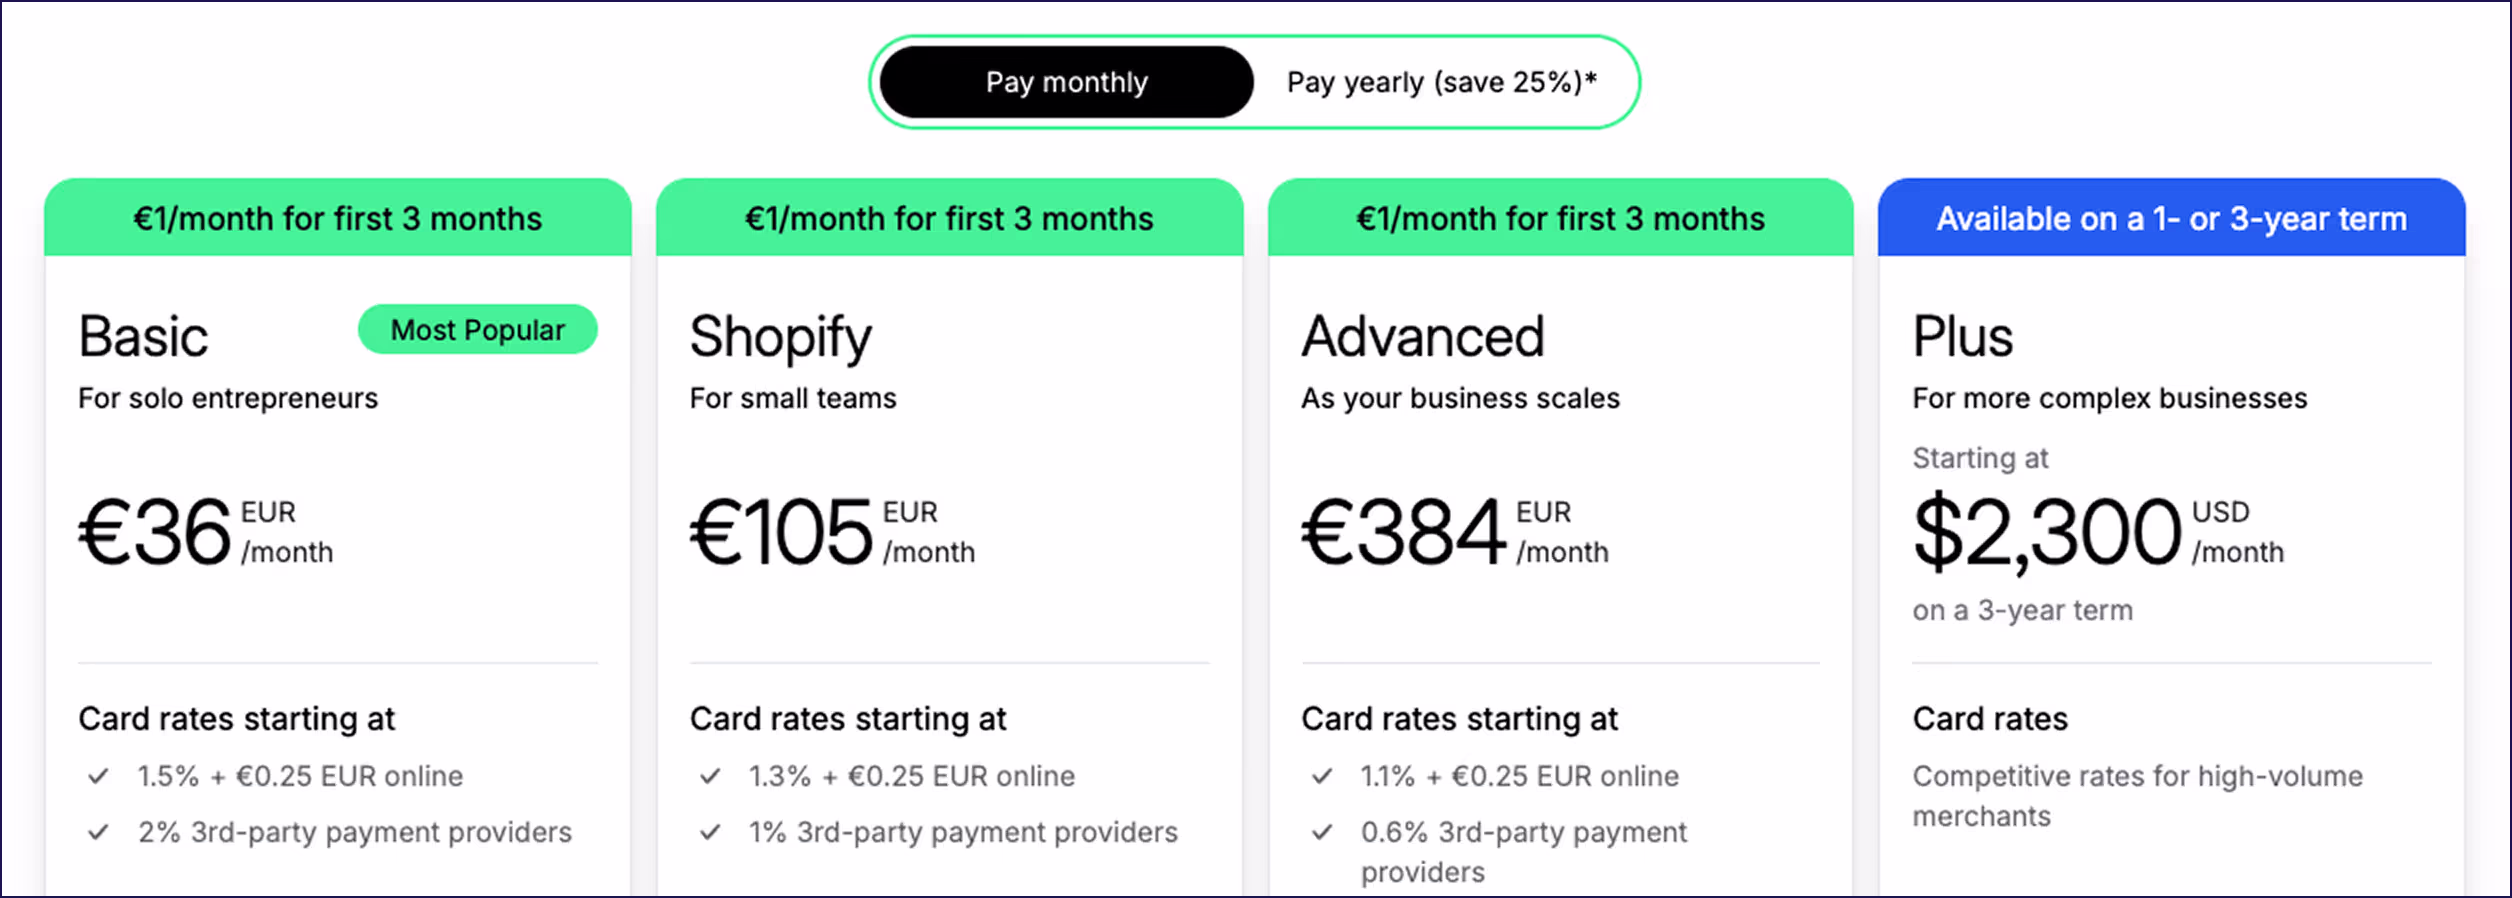Image resolution: width=2512 pixels, height=898 pixels.
Task: Click the checkmark beside 0.6% 3rd-party payment providers
Action: (x=1322, y=832)
